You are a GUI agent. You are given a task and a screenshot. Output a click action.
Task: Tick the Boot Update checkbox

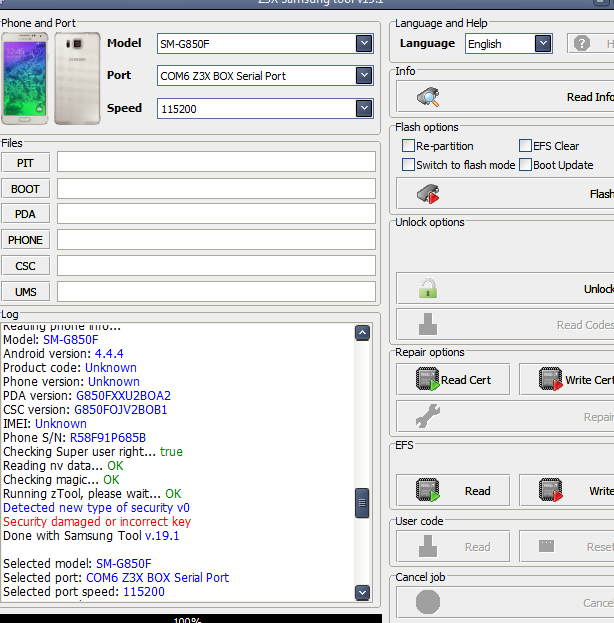tap(525, 164)
